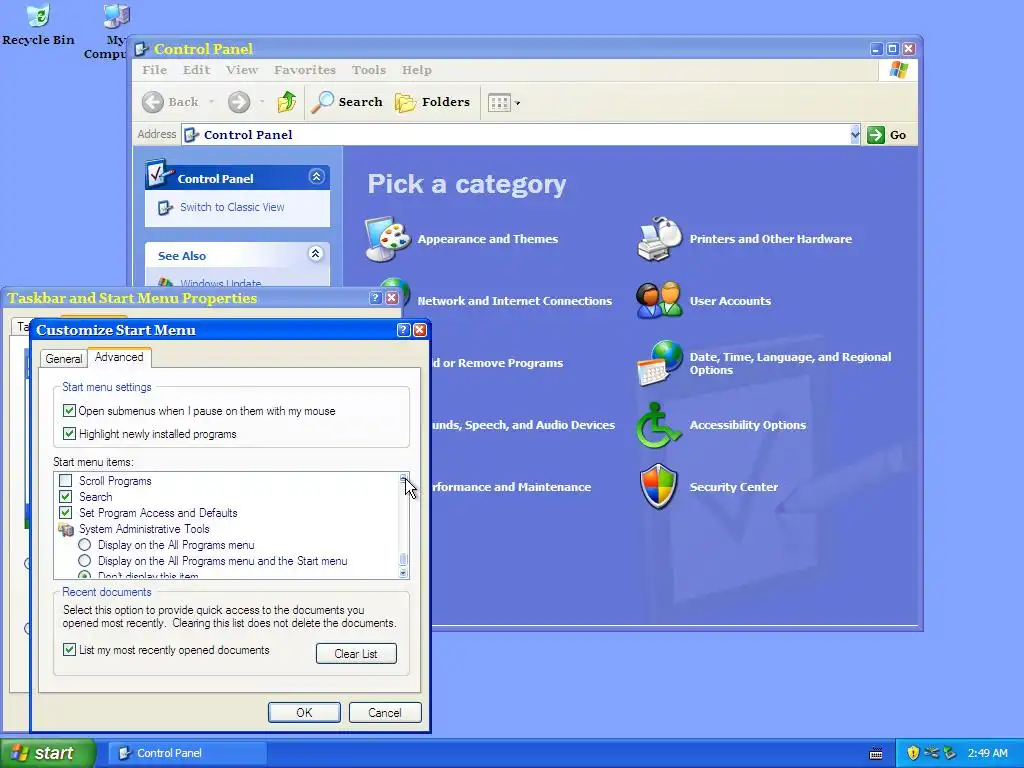Viewport: 1024px width, 768px height.
Task: Click the Clear List button
Action: (356, 654)
